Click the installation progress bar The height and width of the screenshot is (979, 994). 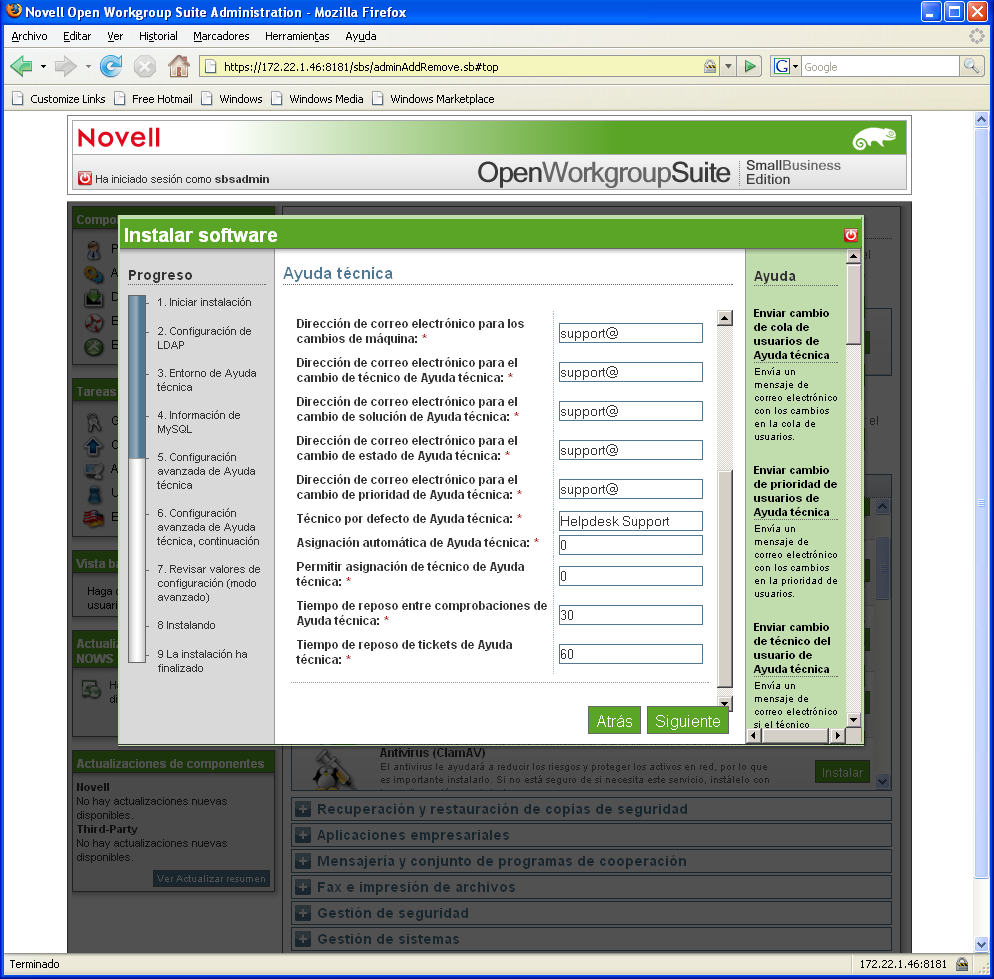click(137, 479)
